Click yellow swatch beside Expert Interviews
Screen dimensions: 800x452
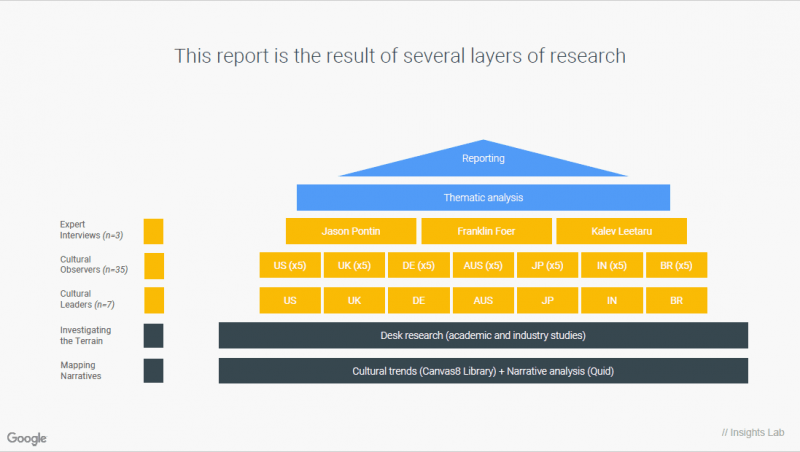tap(153, 231)
